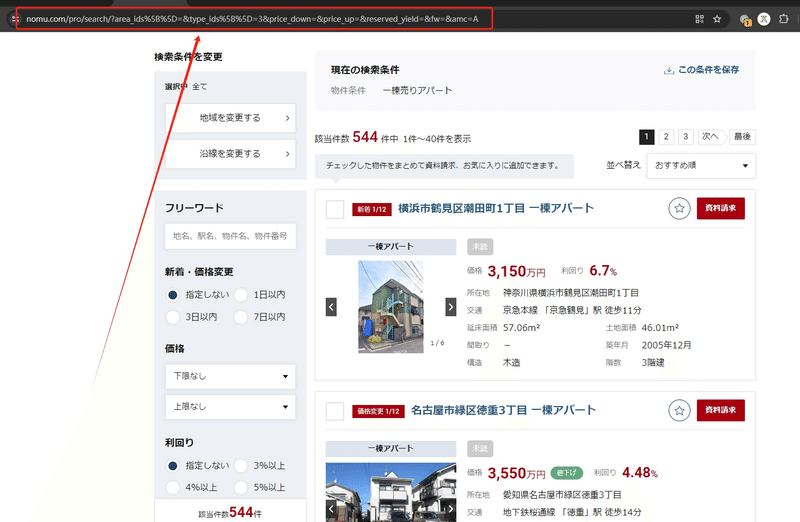Click 資料請求 button for the 横浜市鶴見区 listing
The width and height of the screenshot is (800, 522).
[x=720, y=208]
